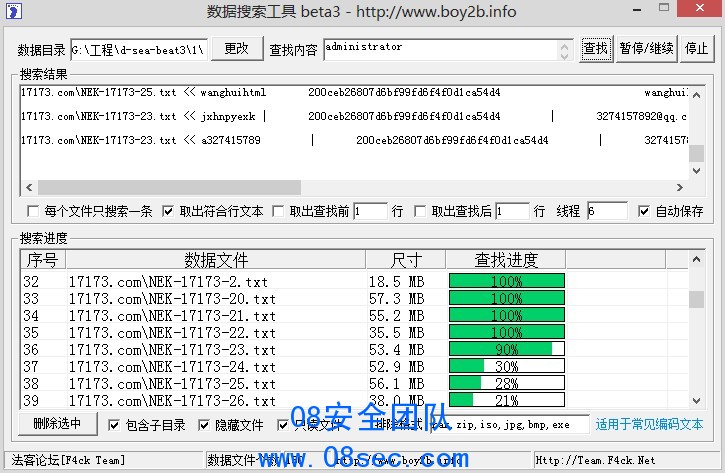Click the scrollbar thumb in 搜索进度 list
725x473 pixels.
pos(697,299)
